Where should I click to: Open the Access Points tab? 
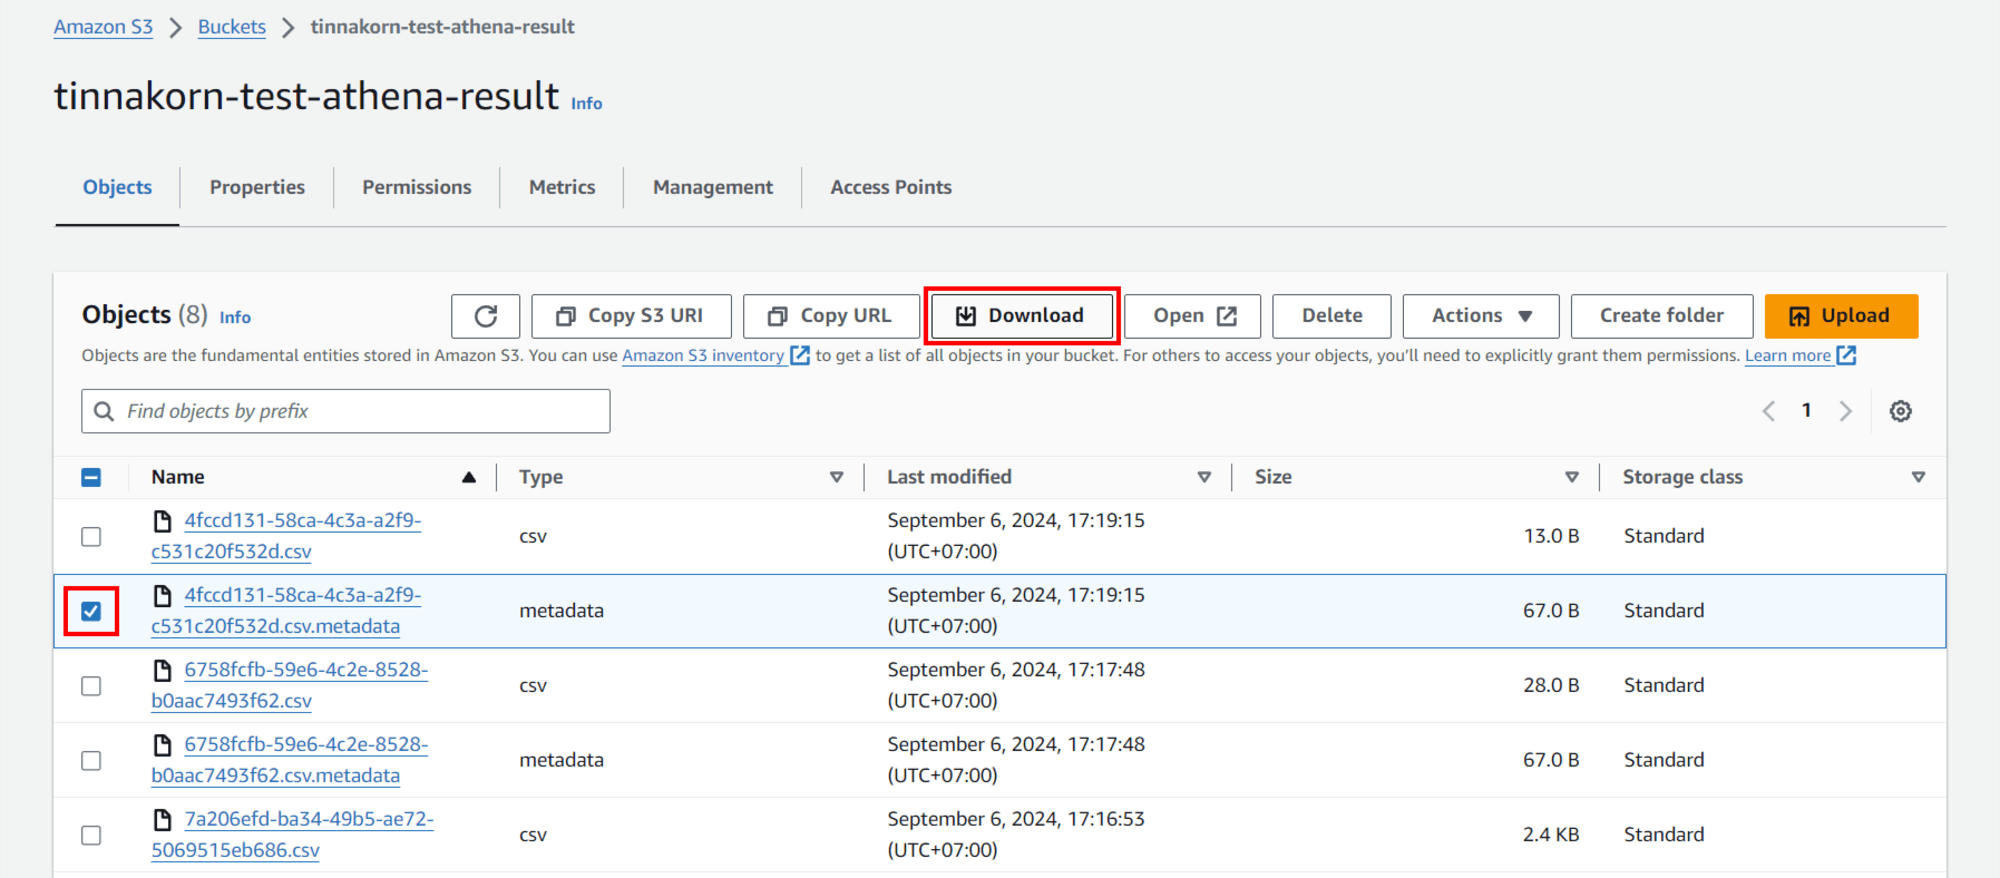pos(891,187)
